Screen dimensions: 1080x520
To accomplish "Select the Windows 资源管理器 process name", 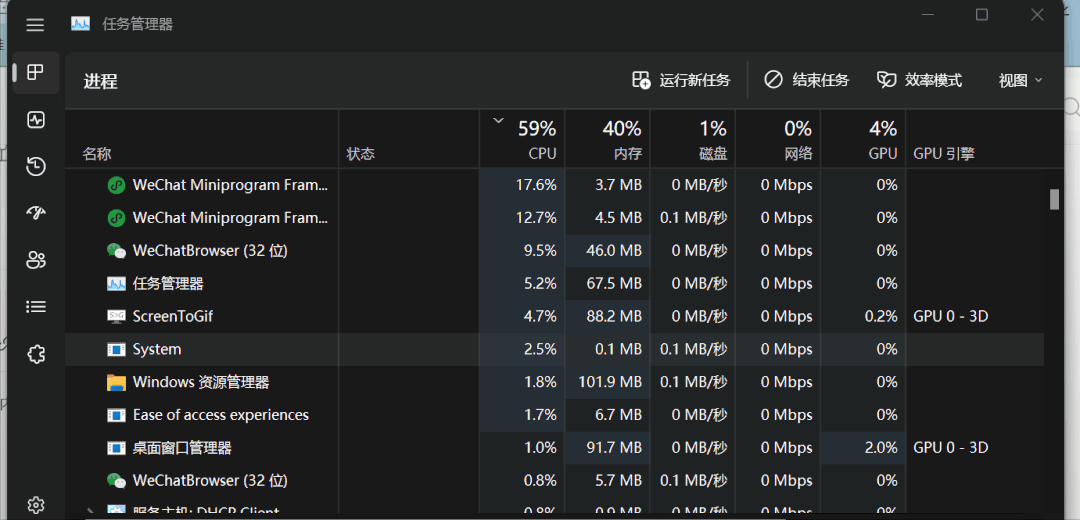I will (x=200, y=382).
